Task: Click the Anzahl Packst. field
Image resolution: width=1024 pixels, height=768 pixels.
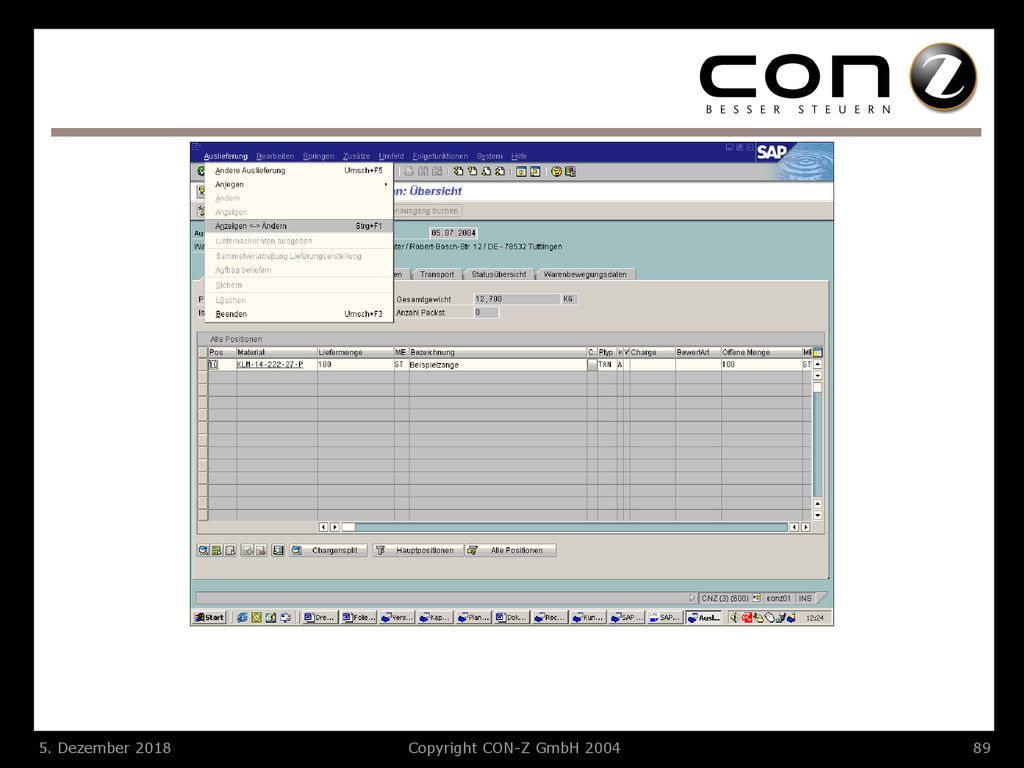Action: pos(486,313)
